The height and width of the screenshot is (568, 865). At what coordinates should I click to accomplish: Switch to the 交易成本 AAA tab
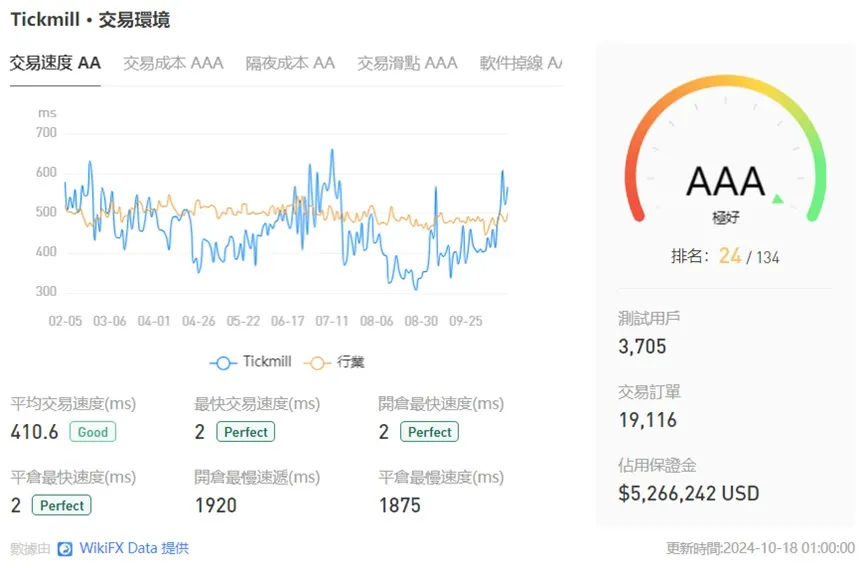[173, 63]
